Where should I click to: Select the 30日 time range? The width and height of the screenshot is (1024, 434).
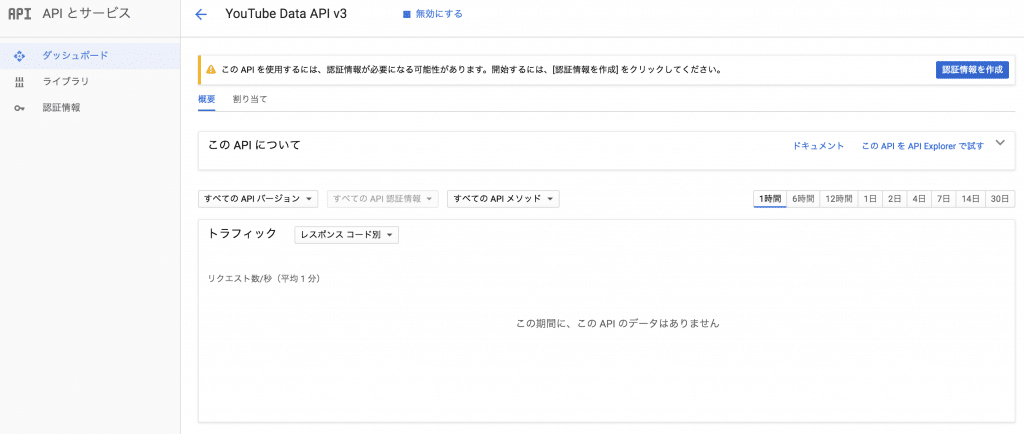pyautogui.click(x=1000, y=199)
